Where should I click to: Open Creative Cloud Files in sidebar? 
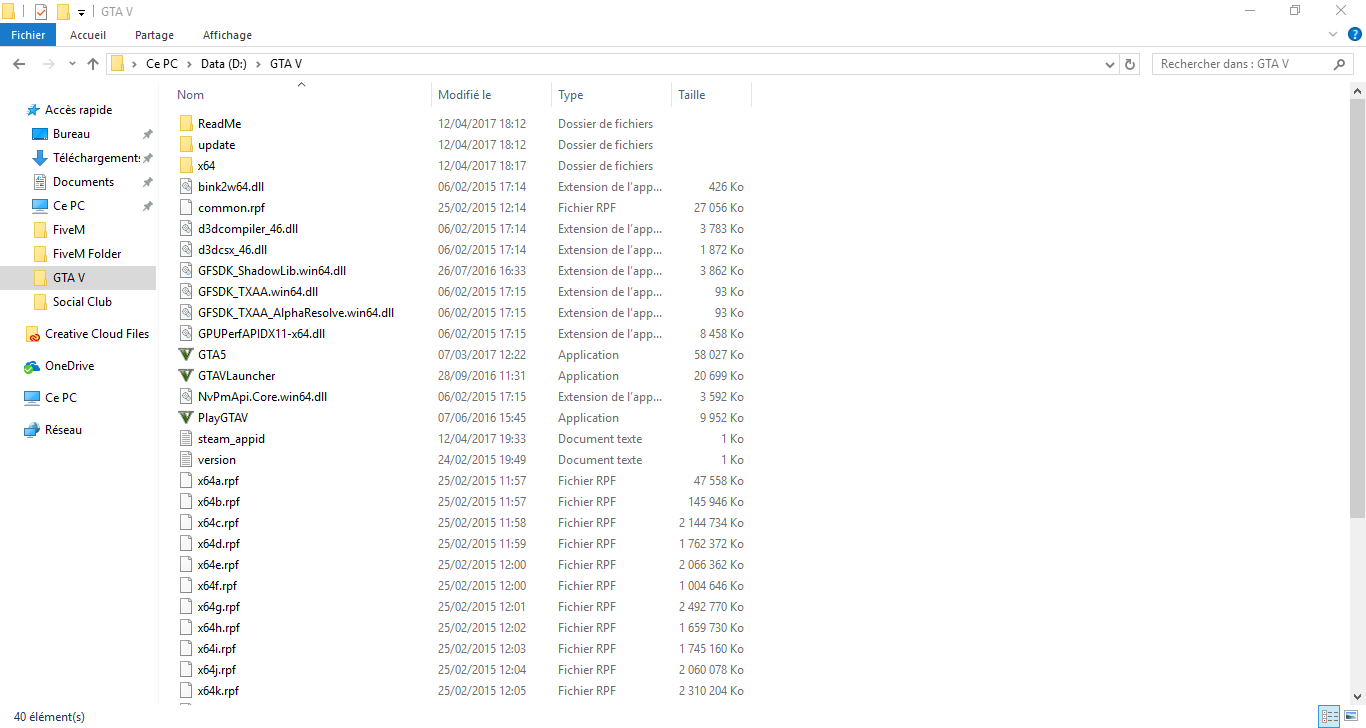pos(86,334)
